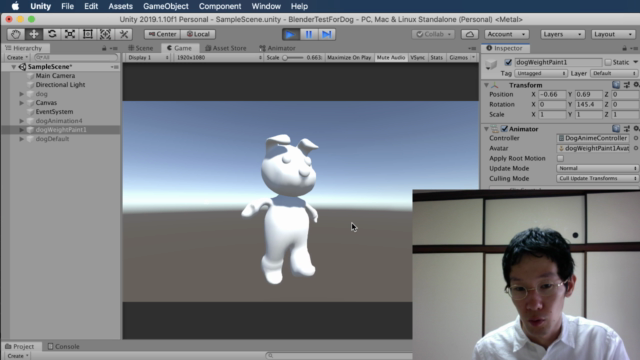Click the Inspector panel lock icon
Image resolution: width=640 pixels, height=360 pixels.
pos(624,48)
